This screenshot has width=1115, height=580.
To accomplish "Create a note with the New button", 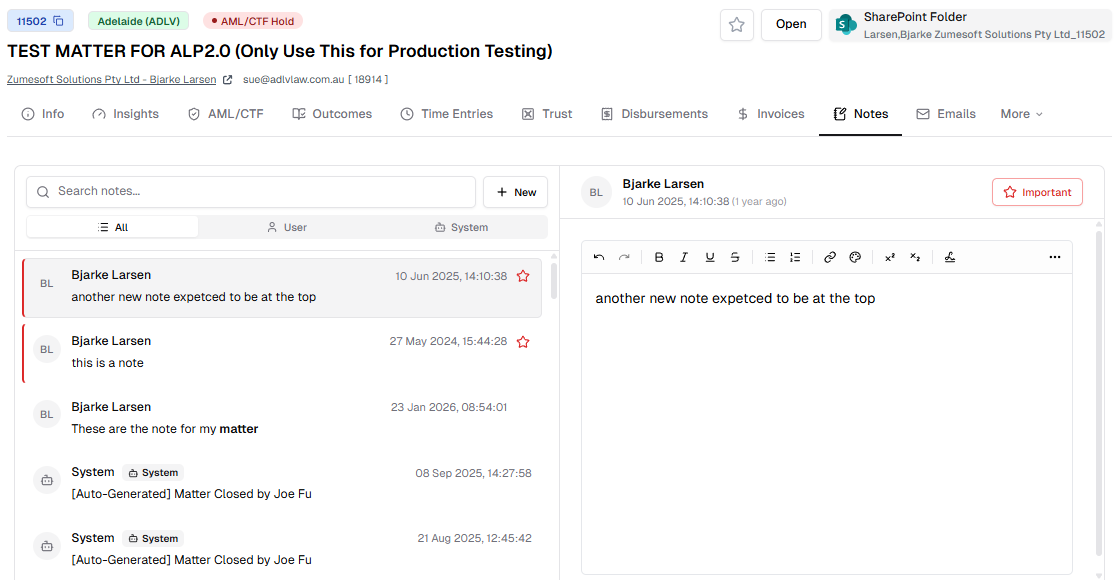I will 516,192.
